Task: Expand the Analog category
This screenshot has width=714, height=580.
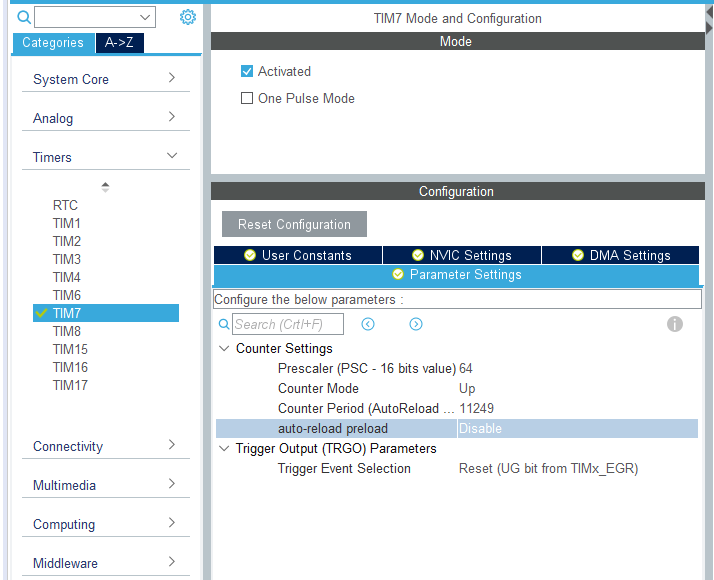Action: pyautogui.click(x=106, y=118)
